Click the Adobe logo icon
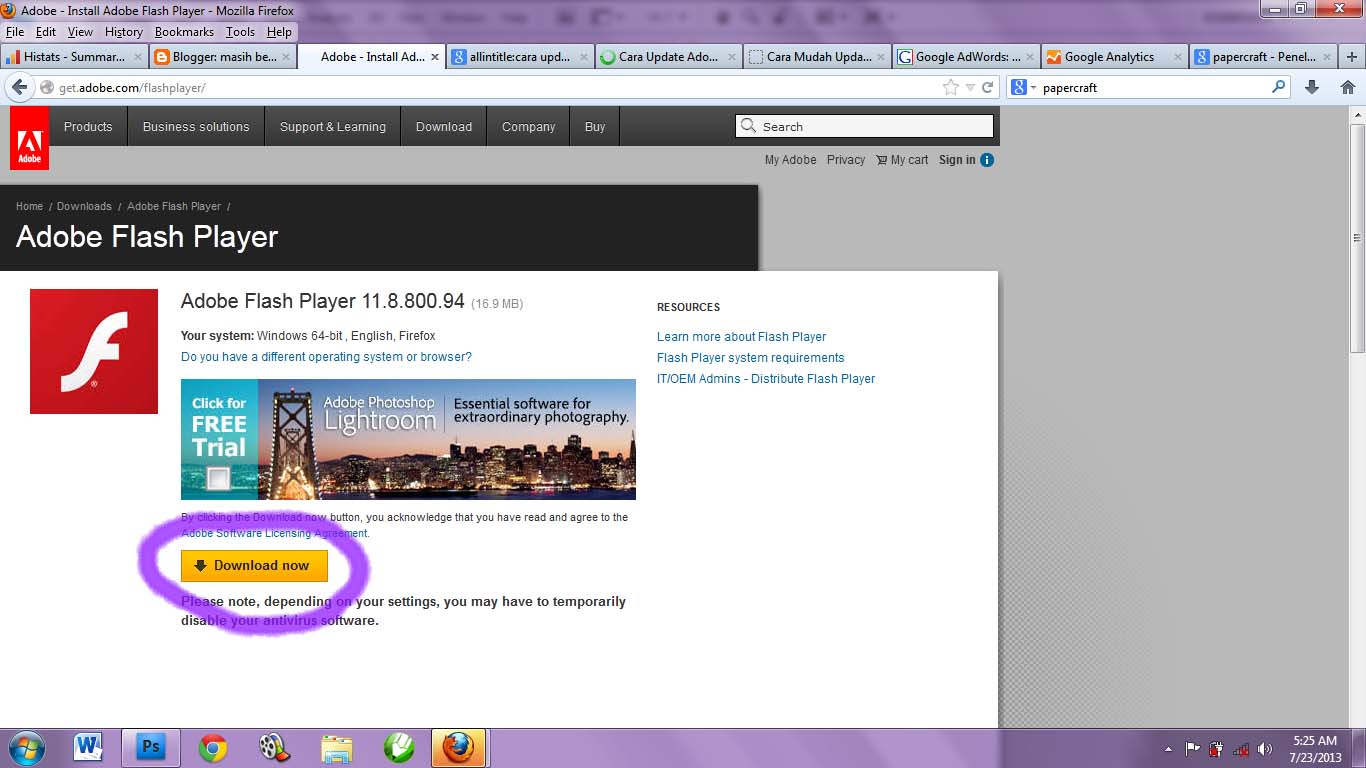This screenshot has height=768, width=1366. point(29,138)
